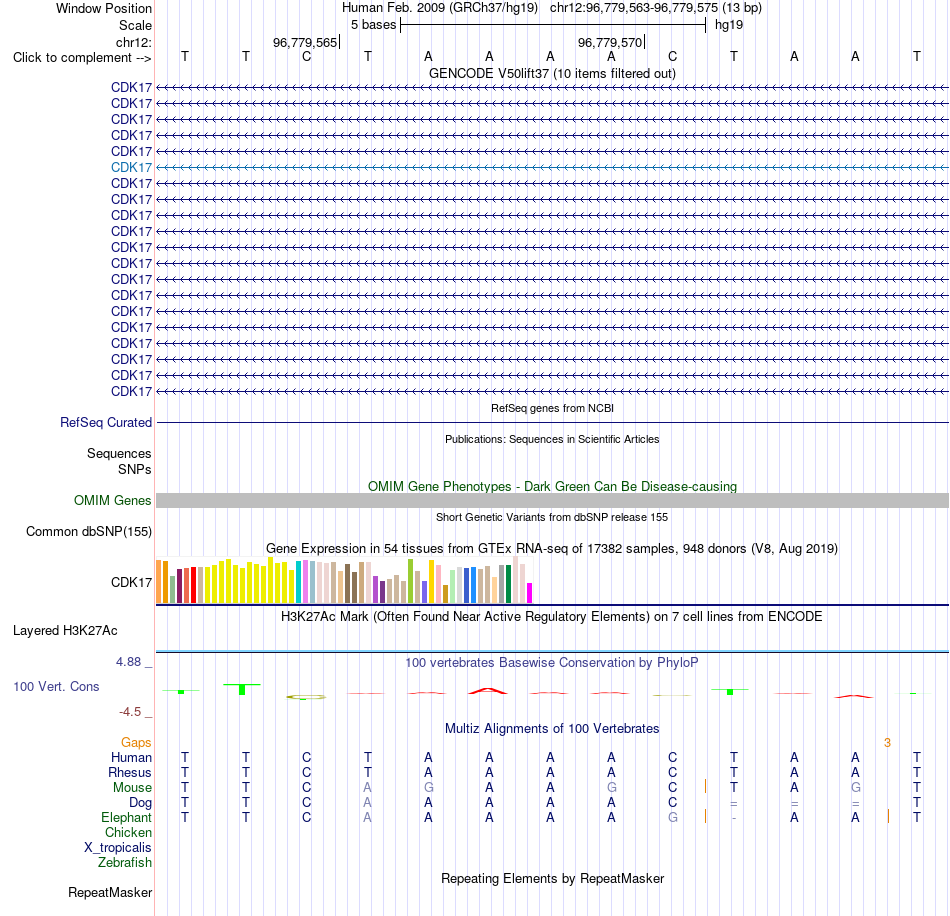Click the Sequences track label
This screenshot has height=916, width=950.
click(x=119, y=453)
